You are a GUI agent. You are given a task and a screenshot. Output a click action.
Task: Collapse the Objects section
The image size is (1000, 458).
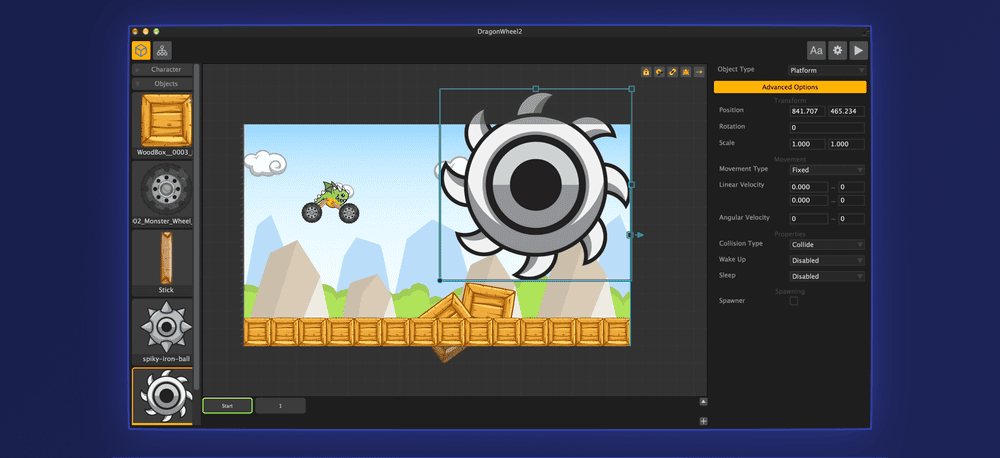165,84
